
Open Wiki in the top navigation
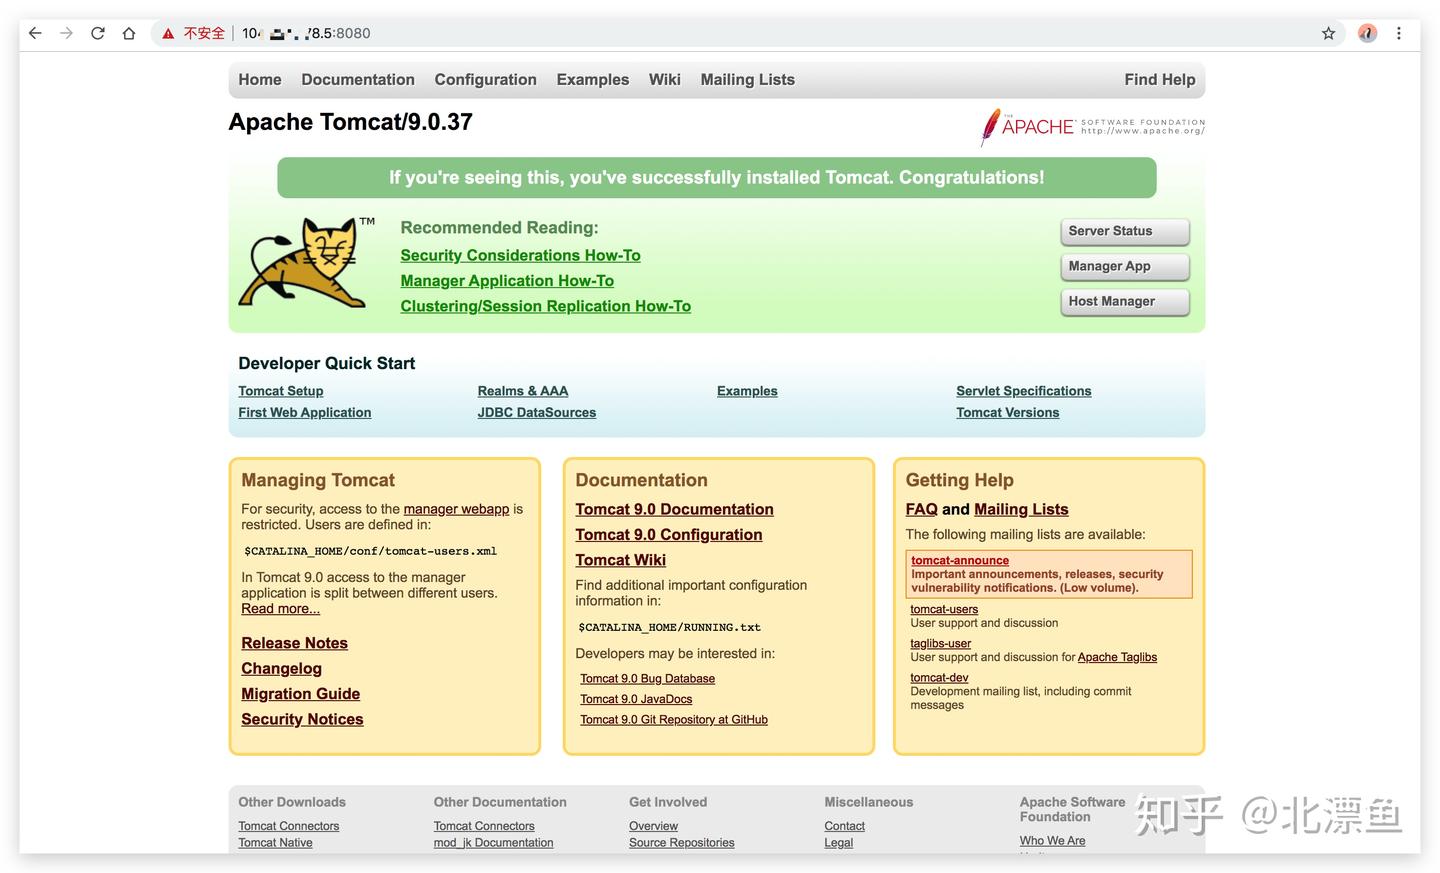click(x=664, y=80)
